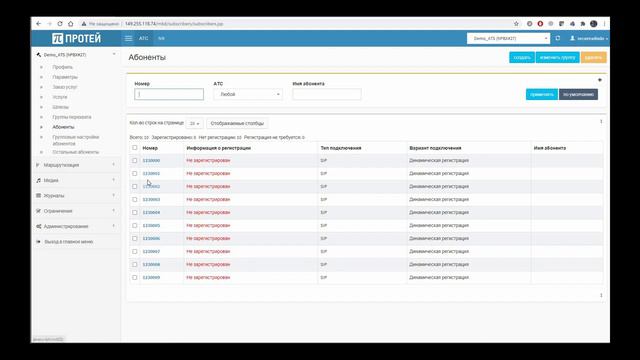Expand the Маршрутизация section
The width and height of the screenshot is (640, 360).
coord(114,165)
